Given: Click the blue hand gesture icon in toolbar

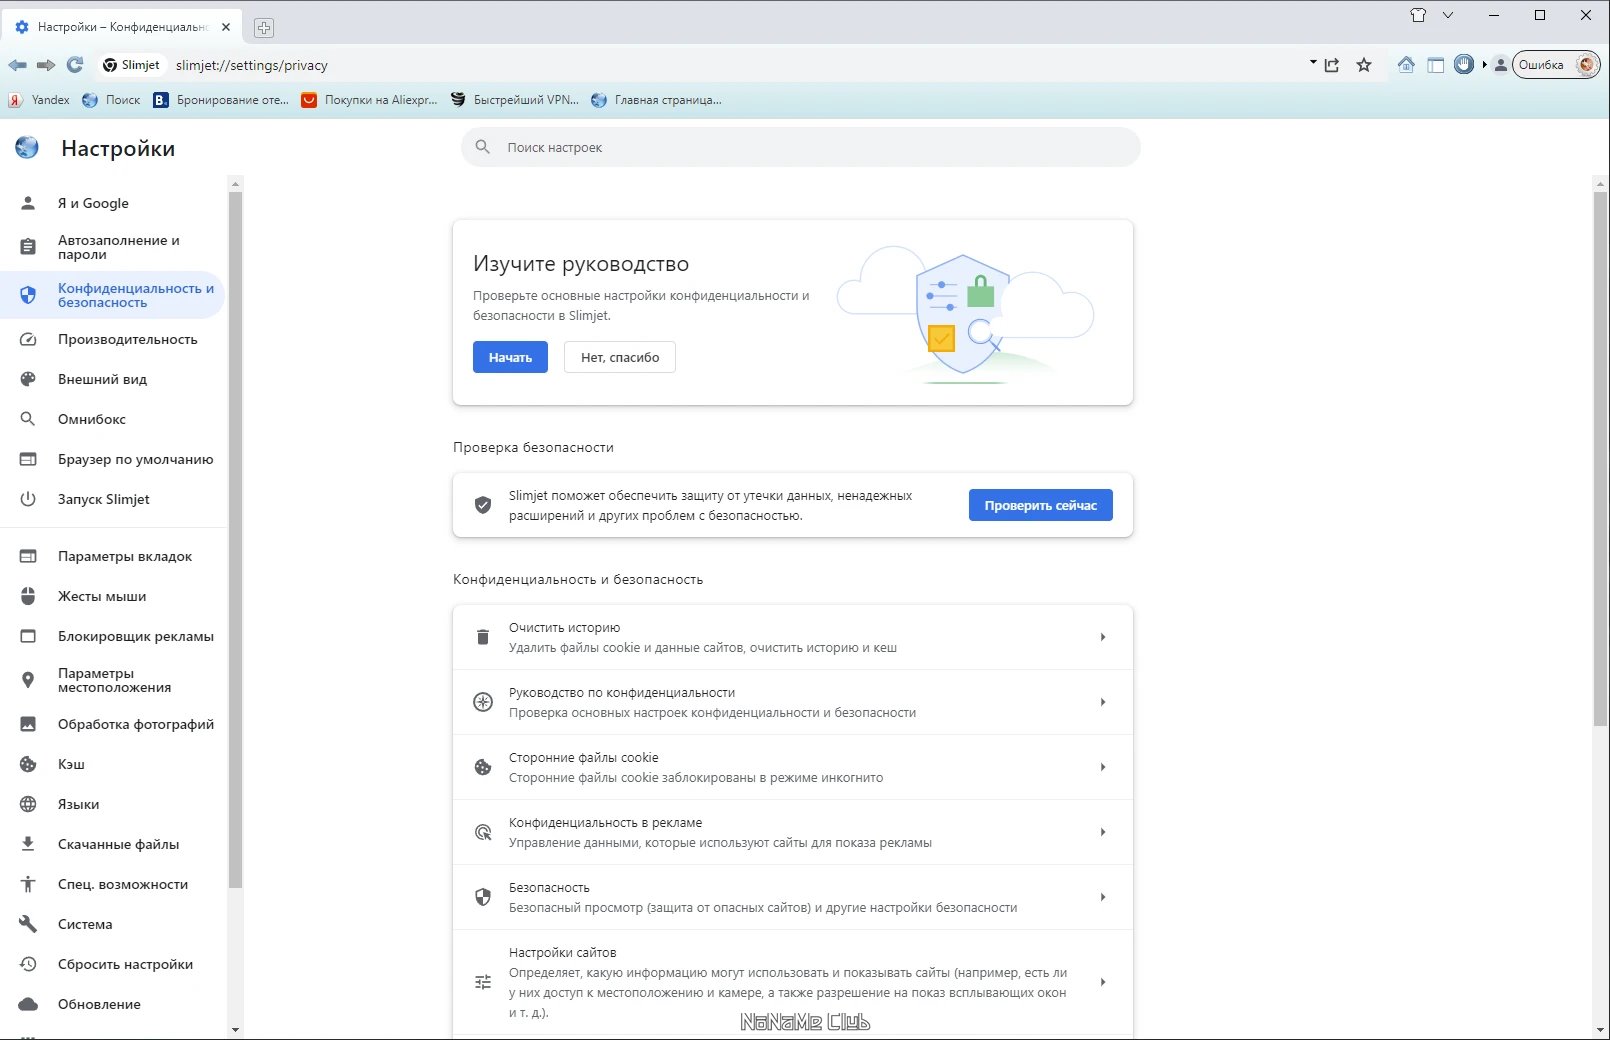Looking at the screenshot, I should 1464,64.
